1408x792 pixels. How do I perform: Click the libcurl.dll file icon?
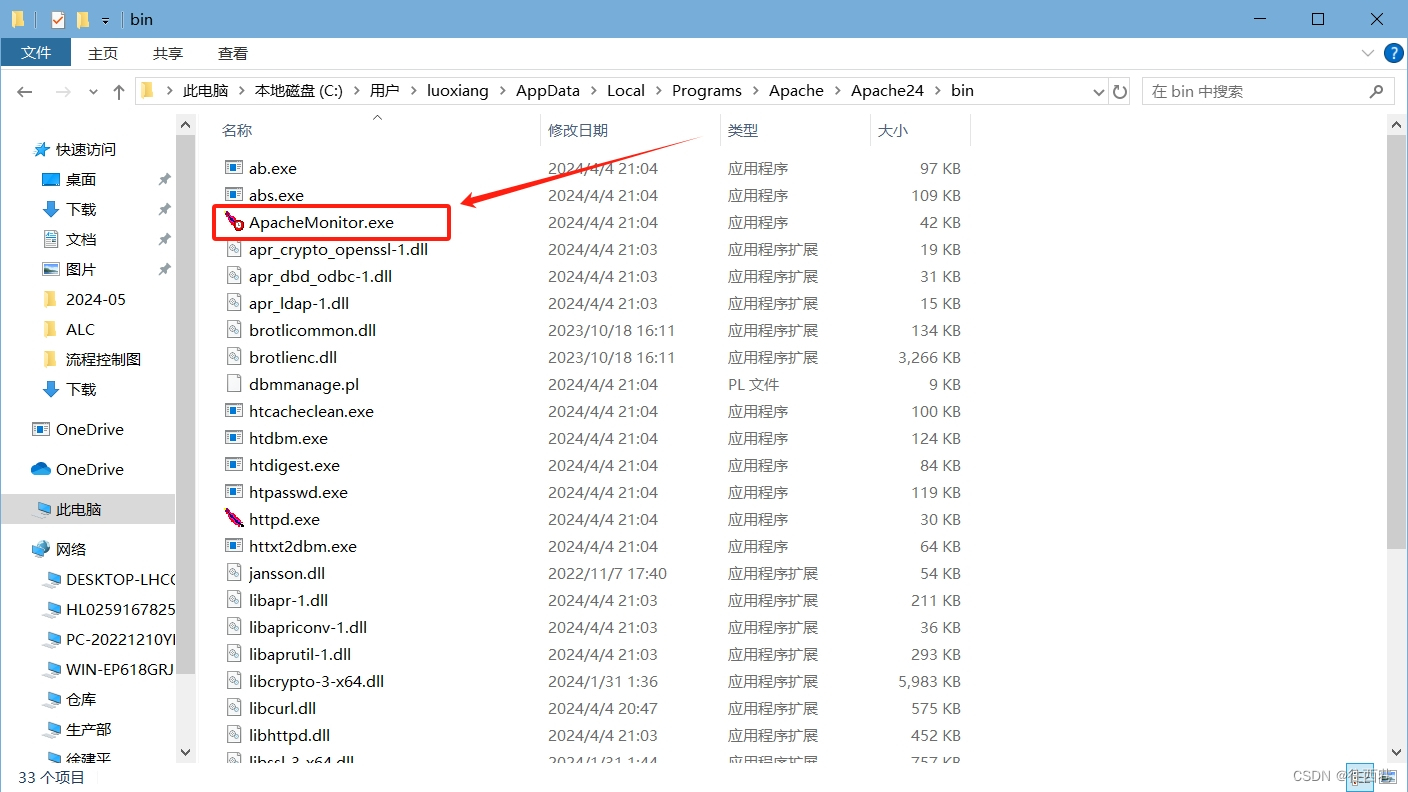[x=234, y=708]
